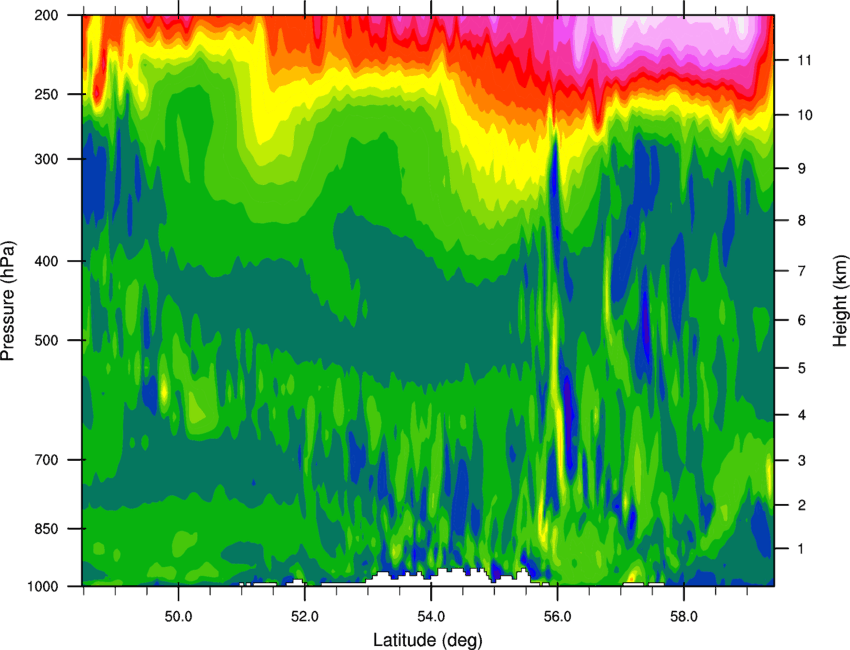This screenshot has width=850, height=650.
Task: Click the 250 pressure tick label
Action: pyautogui.click(x=46, y=94)
